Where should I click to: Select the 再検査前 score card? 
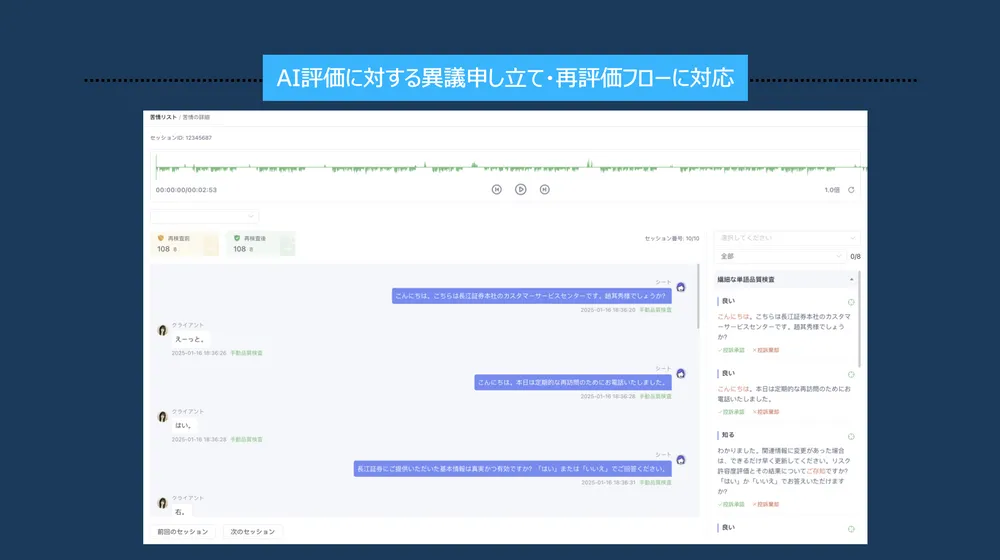point(185,244)
